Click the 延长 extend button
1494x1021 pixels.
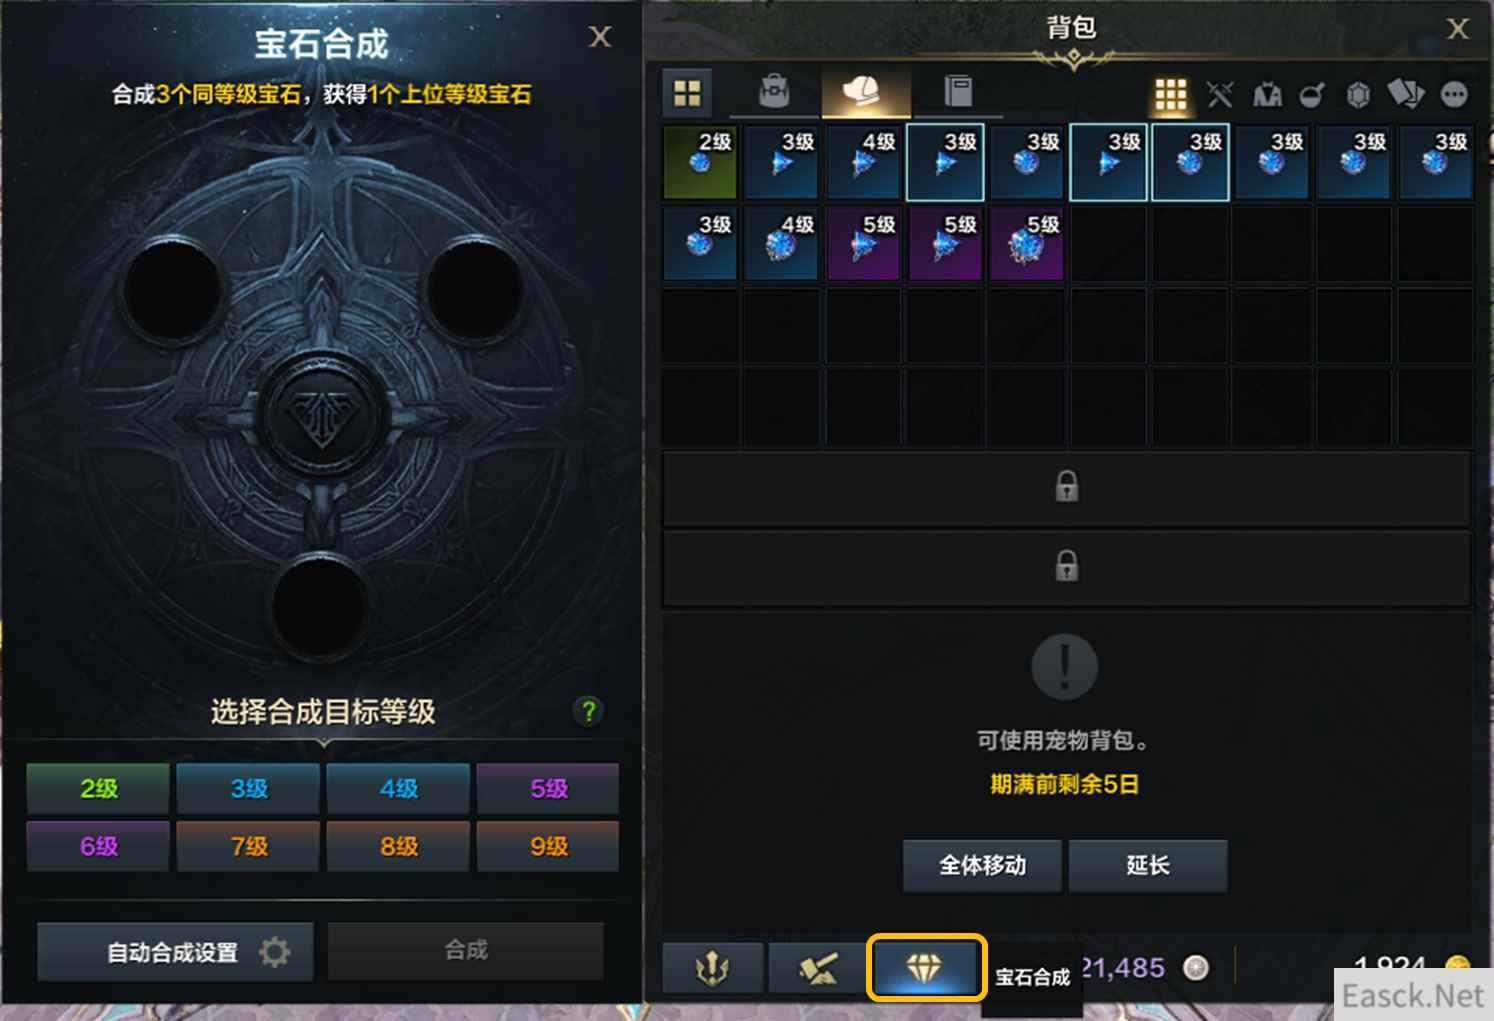pos(1148,865)
